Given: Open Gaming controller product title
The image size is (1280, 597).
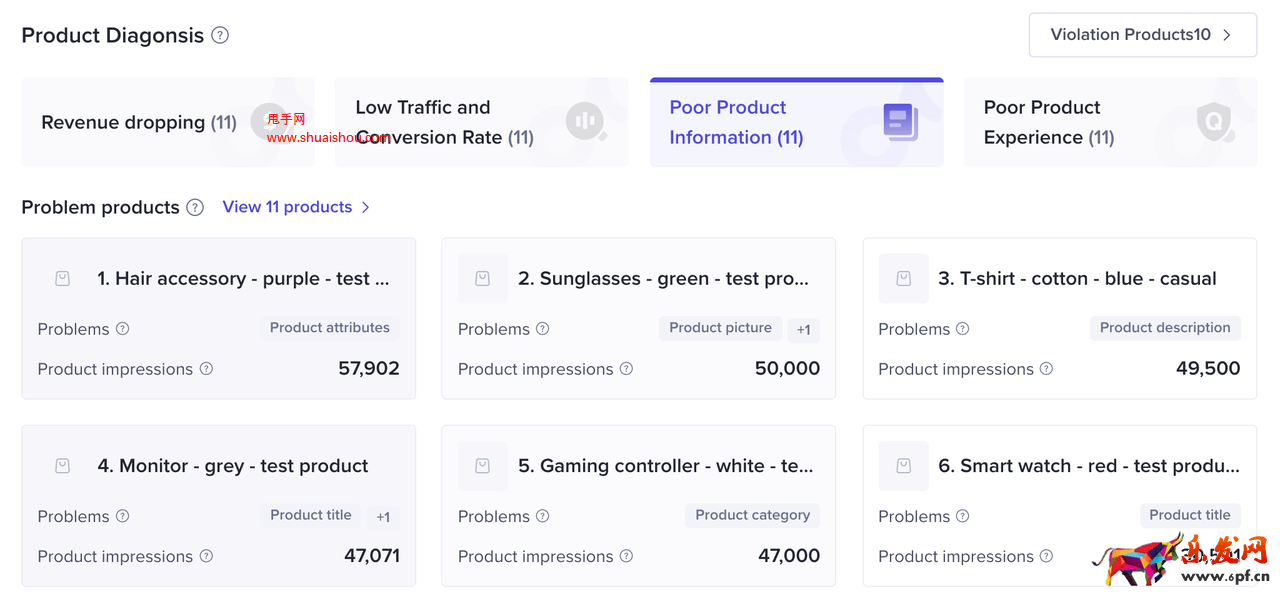Looking at the screenshot, I should click(x=665, y=466).
